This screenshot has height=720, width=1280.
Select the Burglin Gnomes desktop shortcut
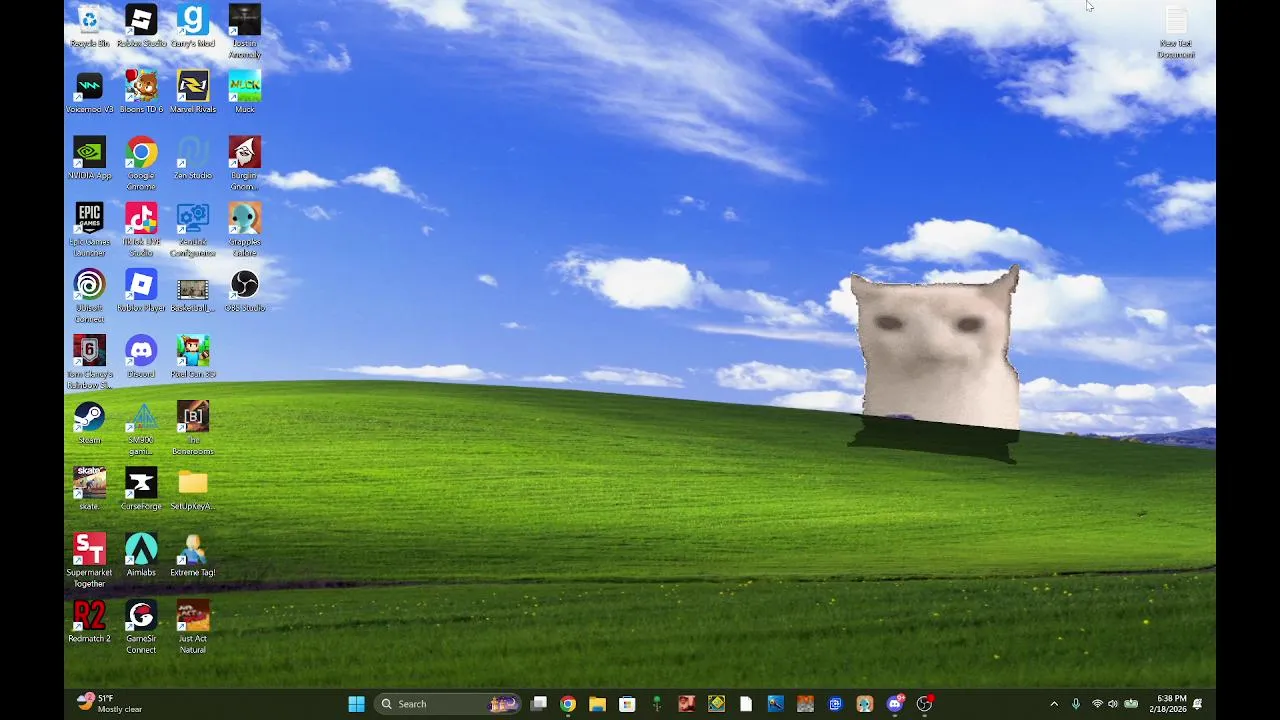[245, 164]
